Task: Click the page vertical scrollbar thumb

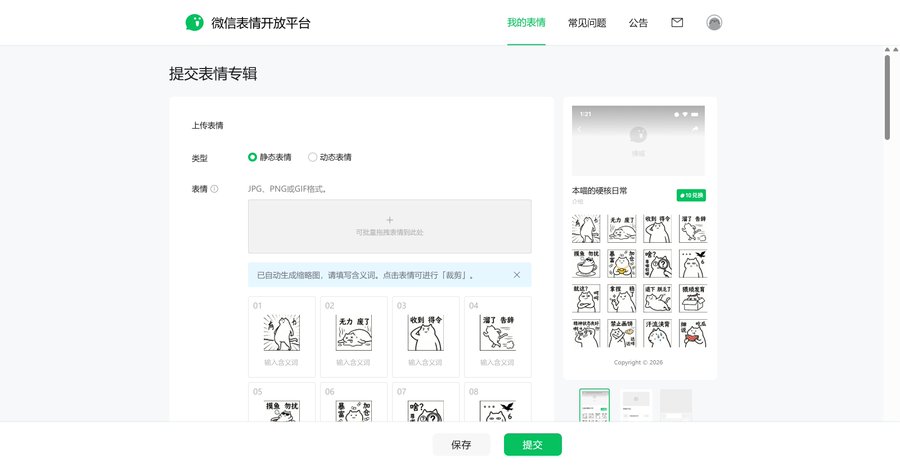Action: click(887, 97)
